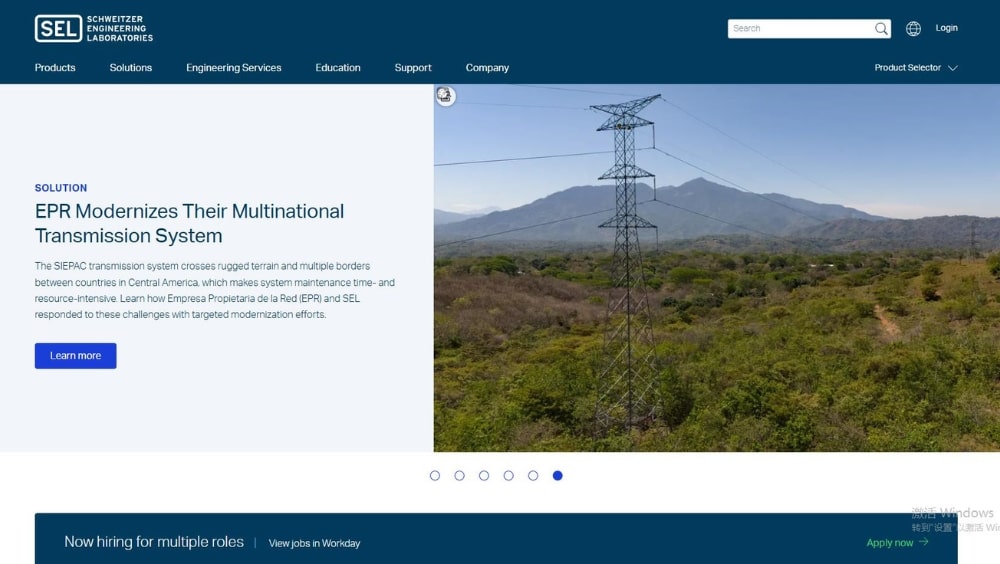This screenshot has width=1000, height=564.
Task: Open the Company menu
Action: 487,68
